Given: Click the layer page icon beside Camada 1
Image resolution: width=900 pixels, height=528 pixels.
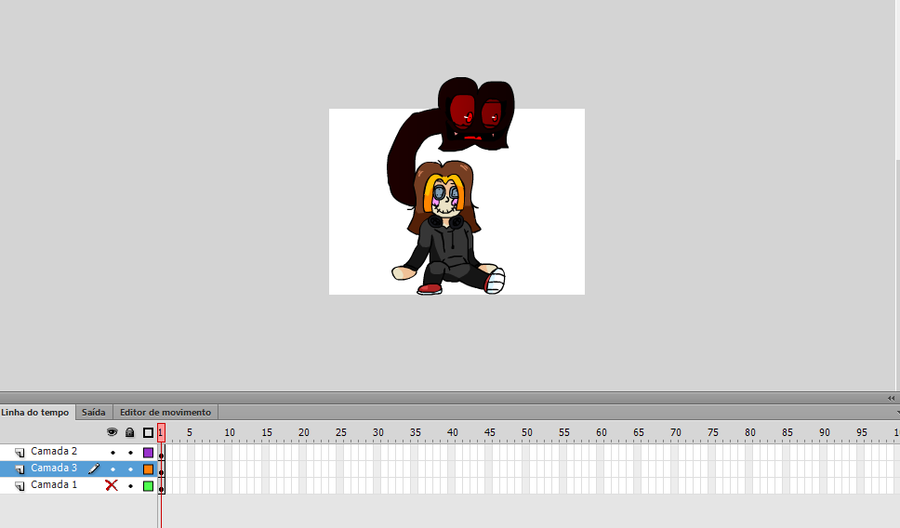Looking at the screenshot, I should pos(20,486).
